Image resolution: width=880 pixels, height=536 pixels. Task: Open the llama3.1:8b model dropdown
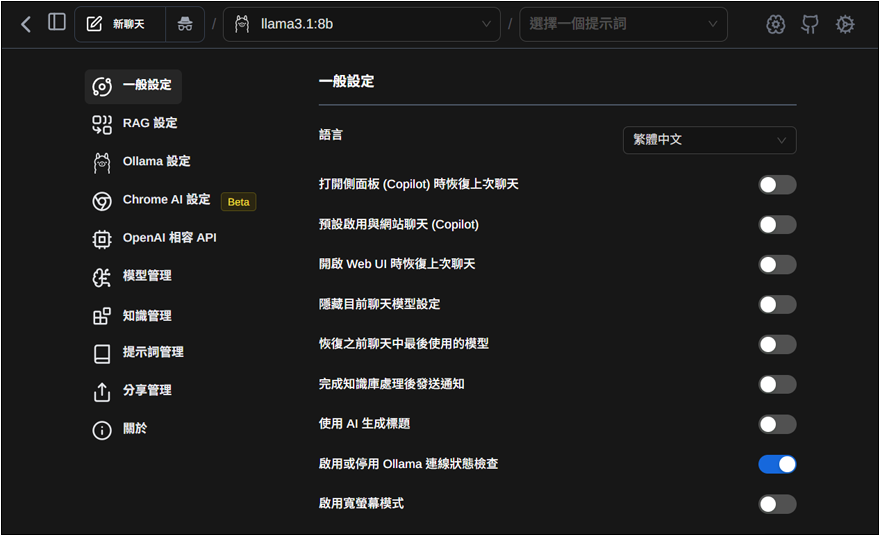[x=362, y=24]
